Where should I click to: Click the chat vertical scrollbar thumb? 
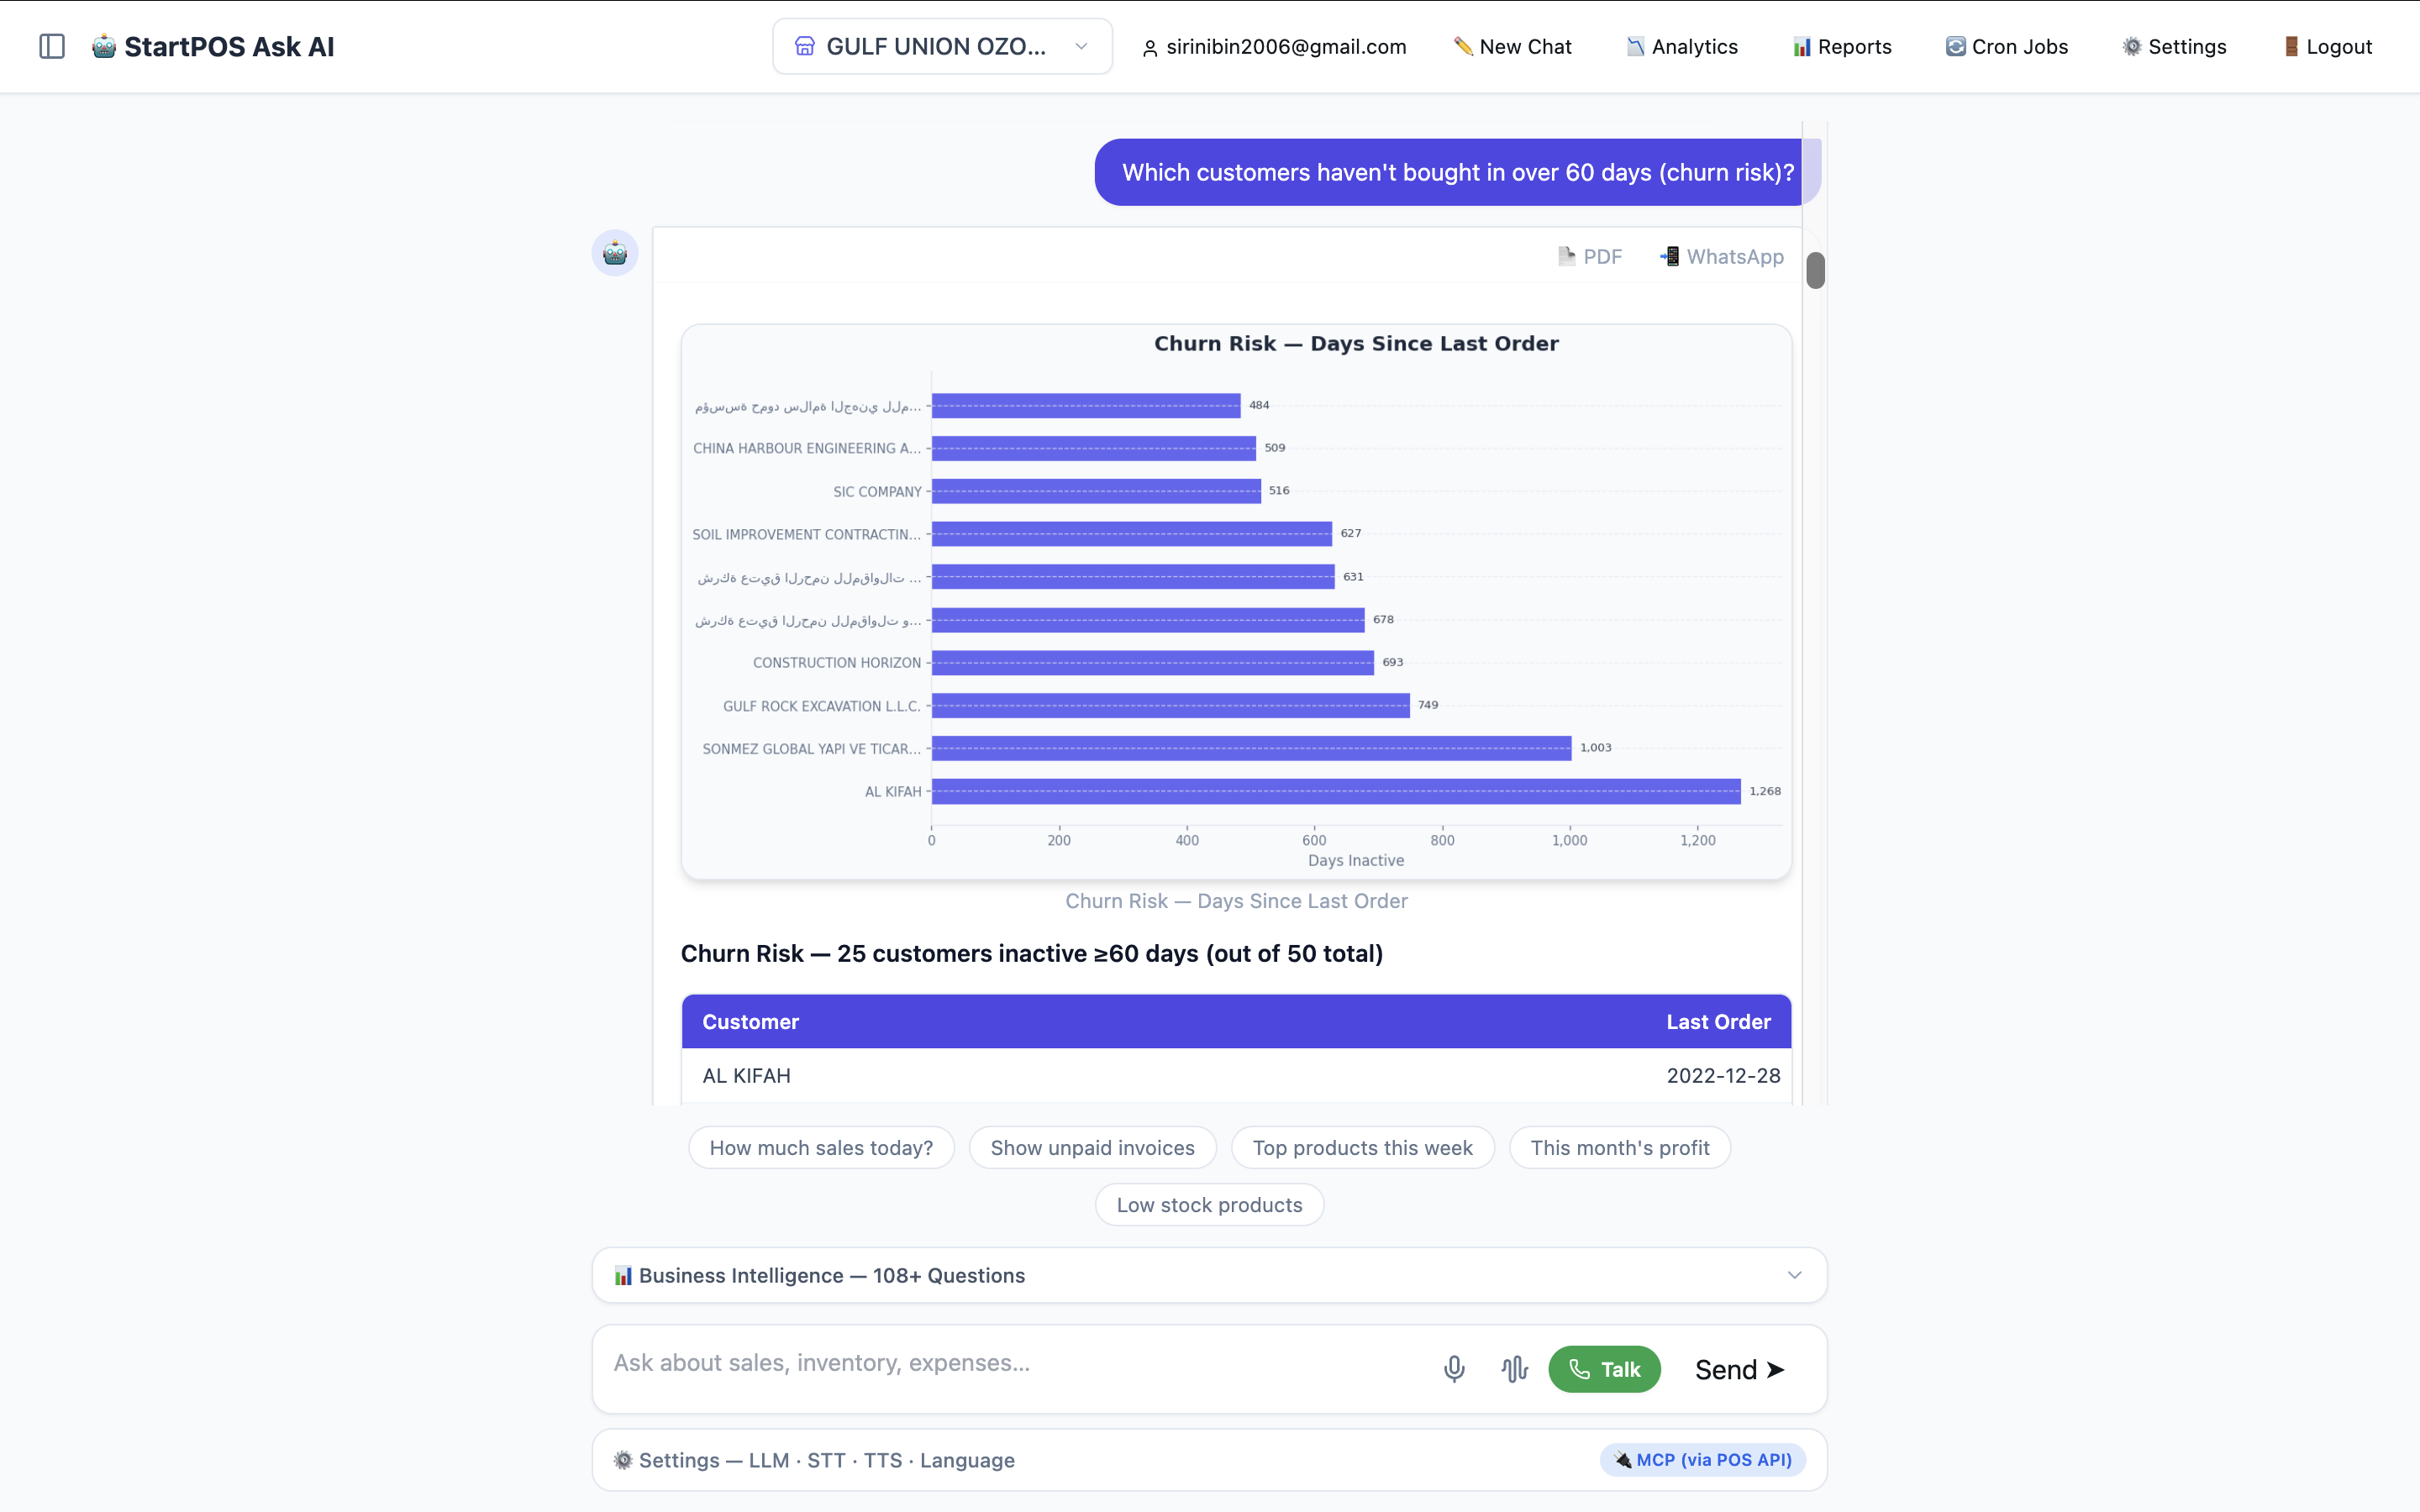pyautogui.click(x=1815, y=270)
